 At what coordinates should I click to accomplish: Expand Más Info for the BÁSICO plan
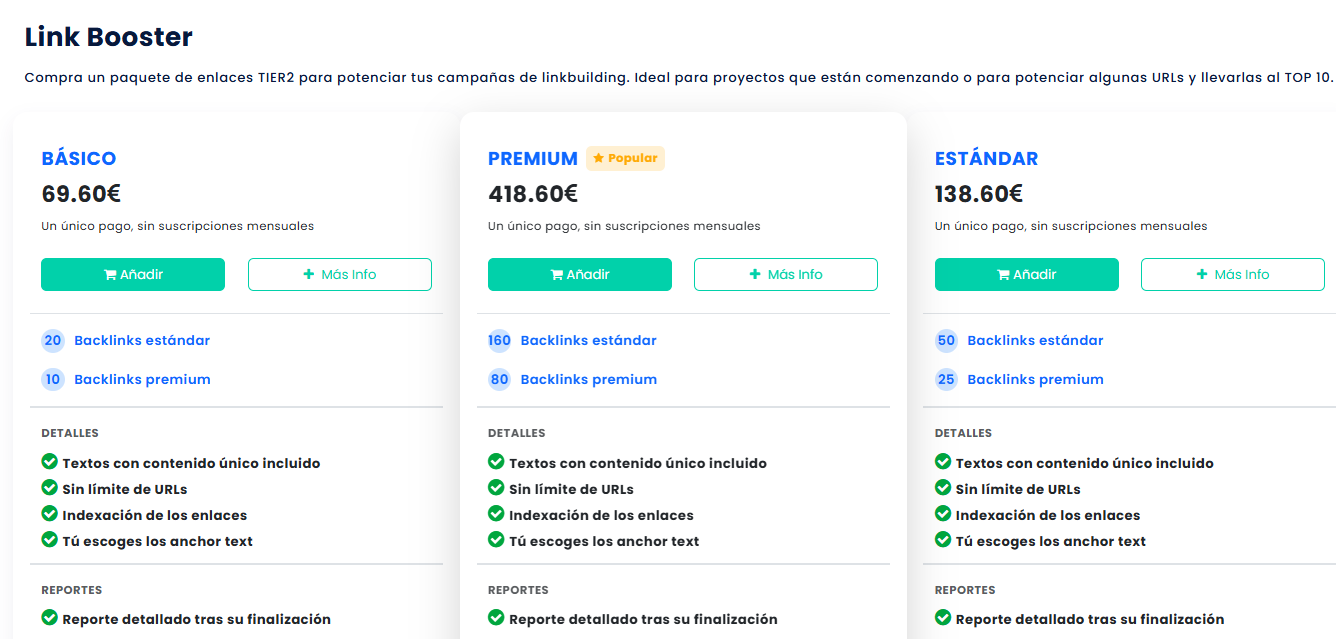pyautogui.click(x=340, y=275)
